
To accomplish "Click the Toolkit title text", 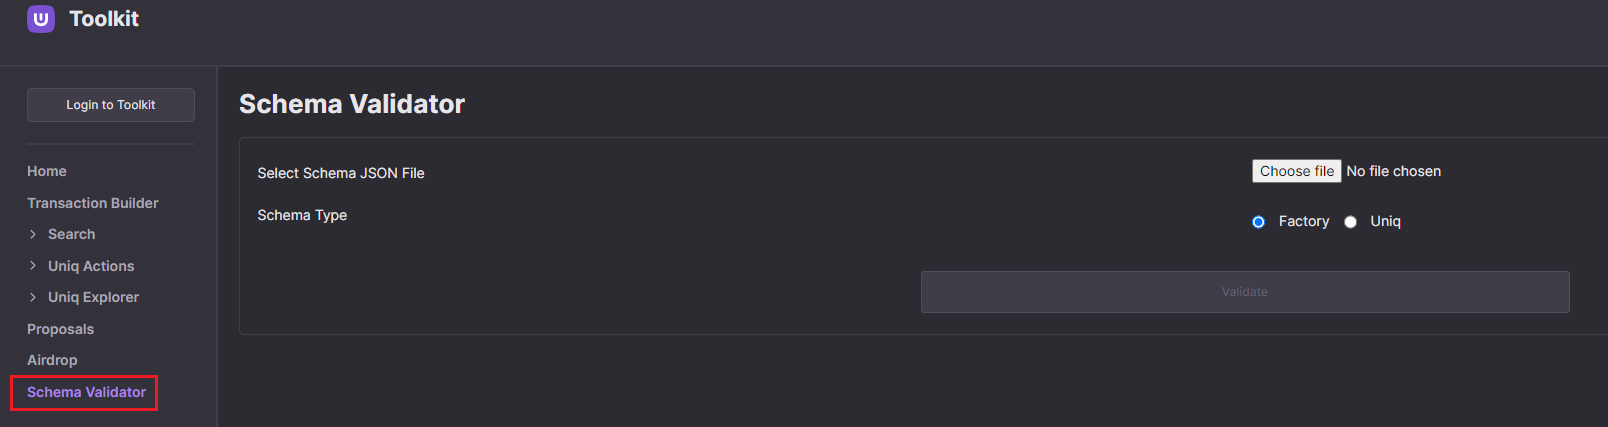I will click(104, 19).
